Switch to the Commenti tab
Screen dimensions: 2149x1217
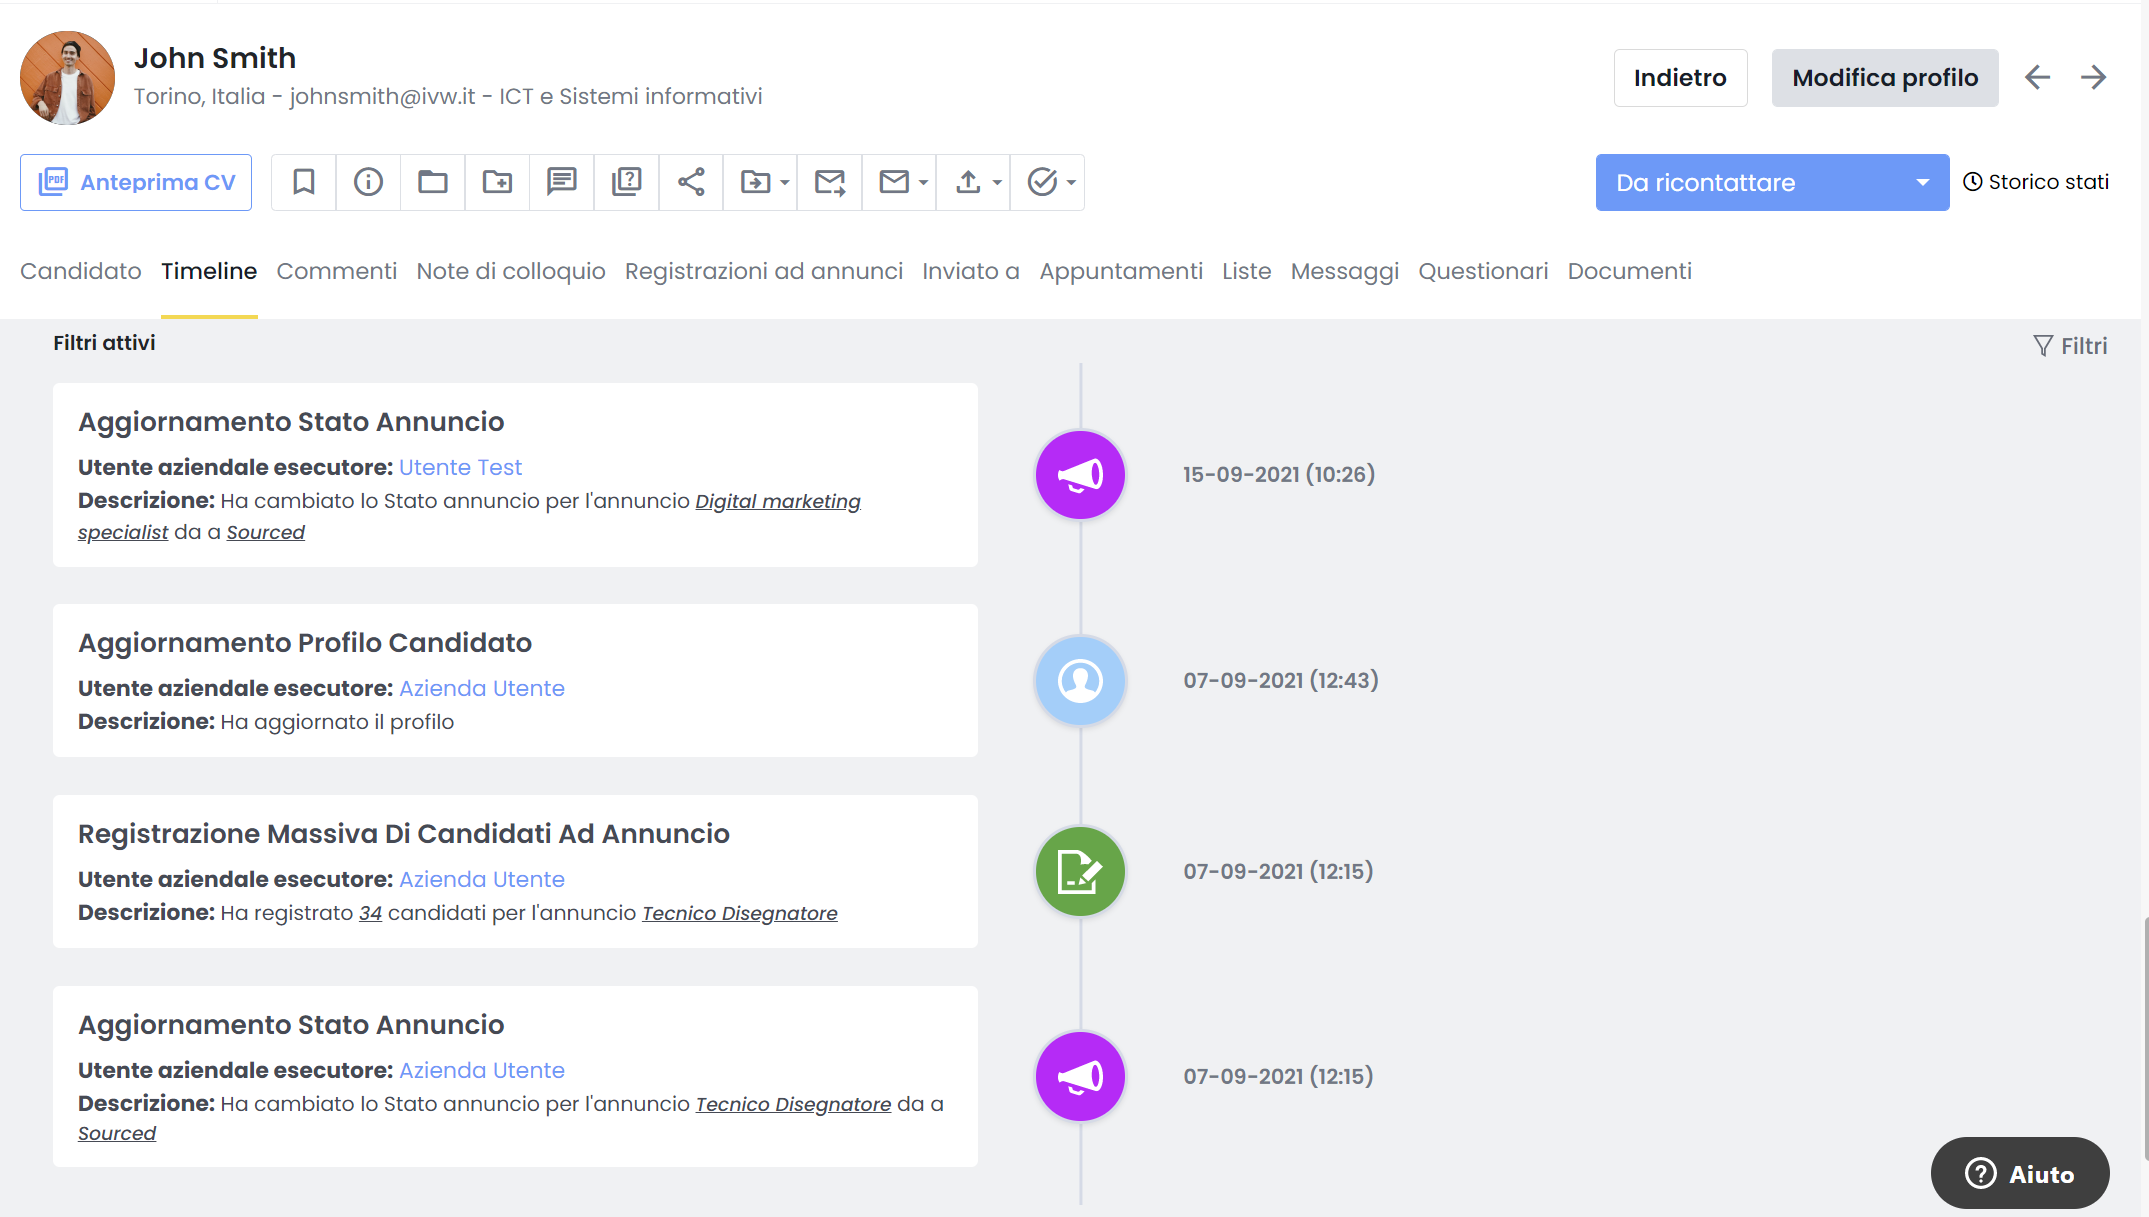pos(336,271)
